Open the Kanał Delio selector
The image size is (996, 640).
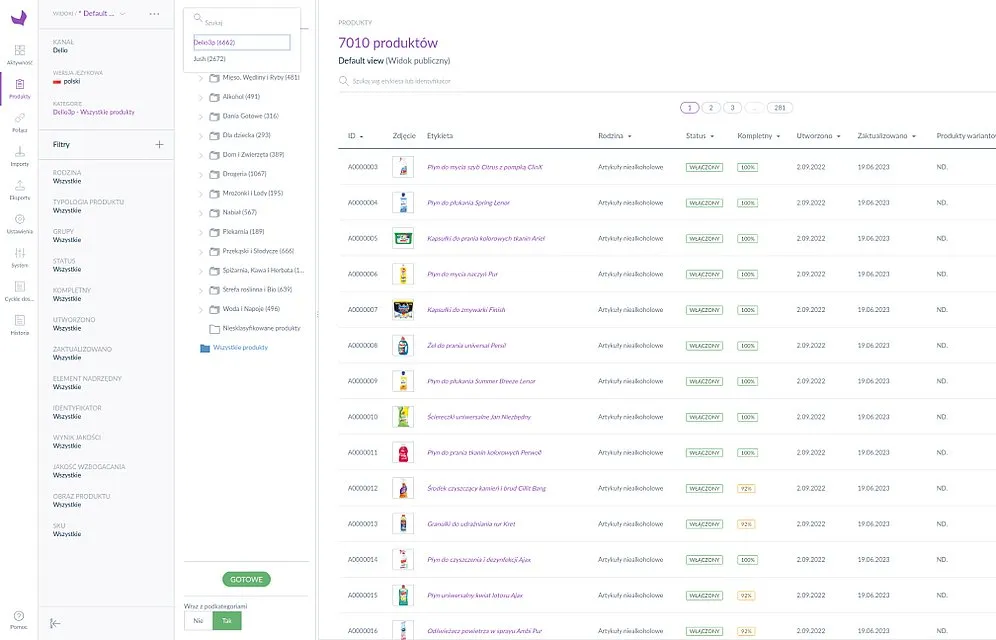[64, 46]
